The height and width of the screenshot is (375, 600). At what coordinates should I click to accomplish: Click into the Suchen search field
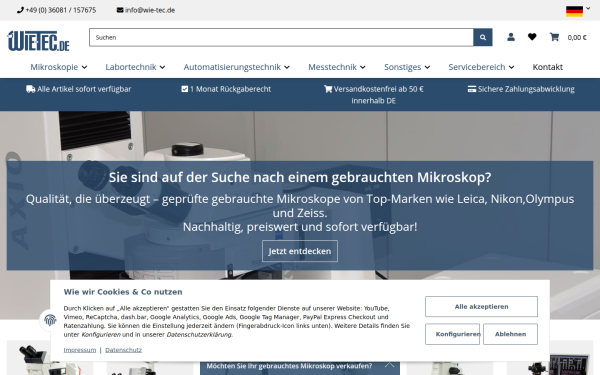(281, 38)
